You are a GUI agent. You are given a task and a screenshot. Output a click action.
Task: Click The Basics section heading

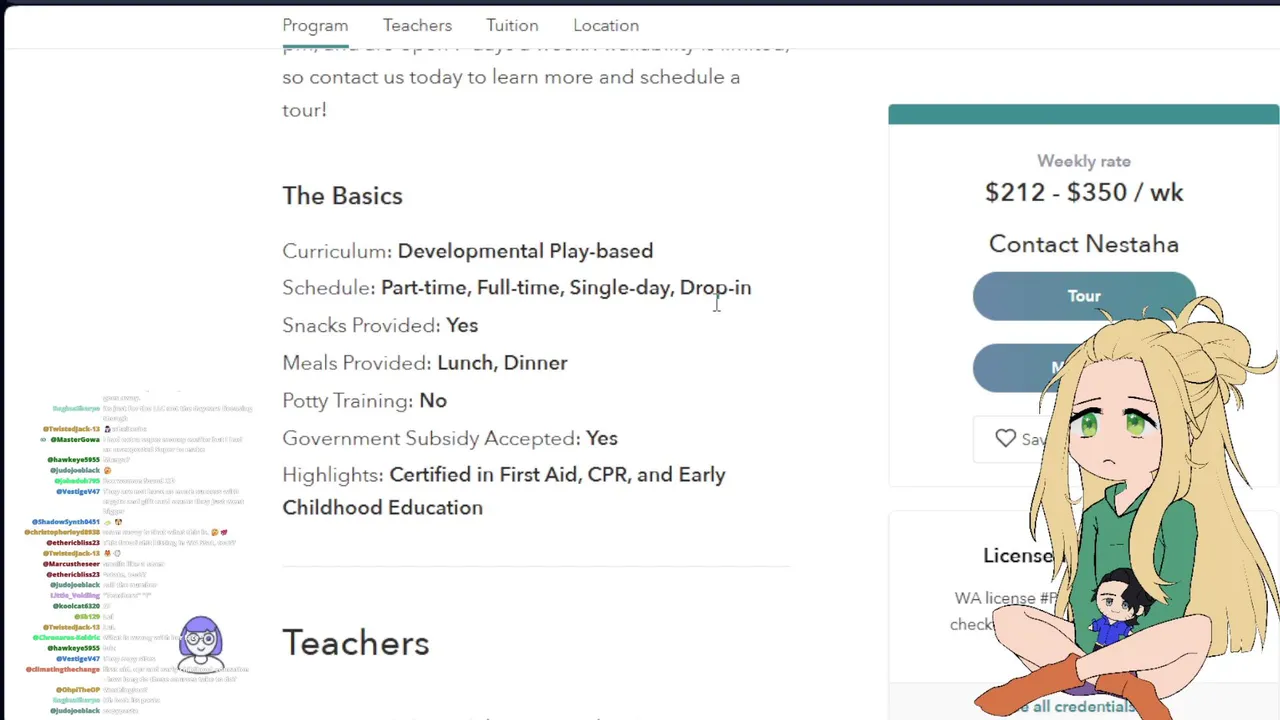(342, 196)
